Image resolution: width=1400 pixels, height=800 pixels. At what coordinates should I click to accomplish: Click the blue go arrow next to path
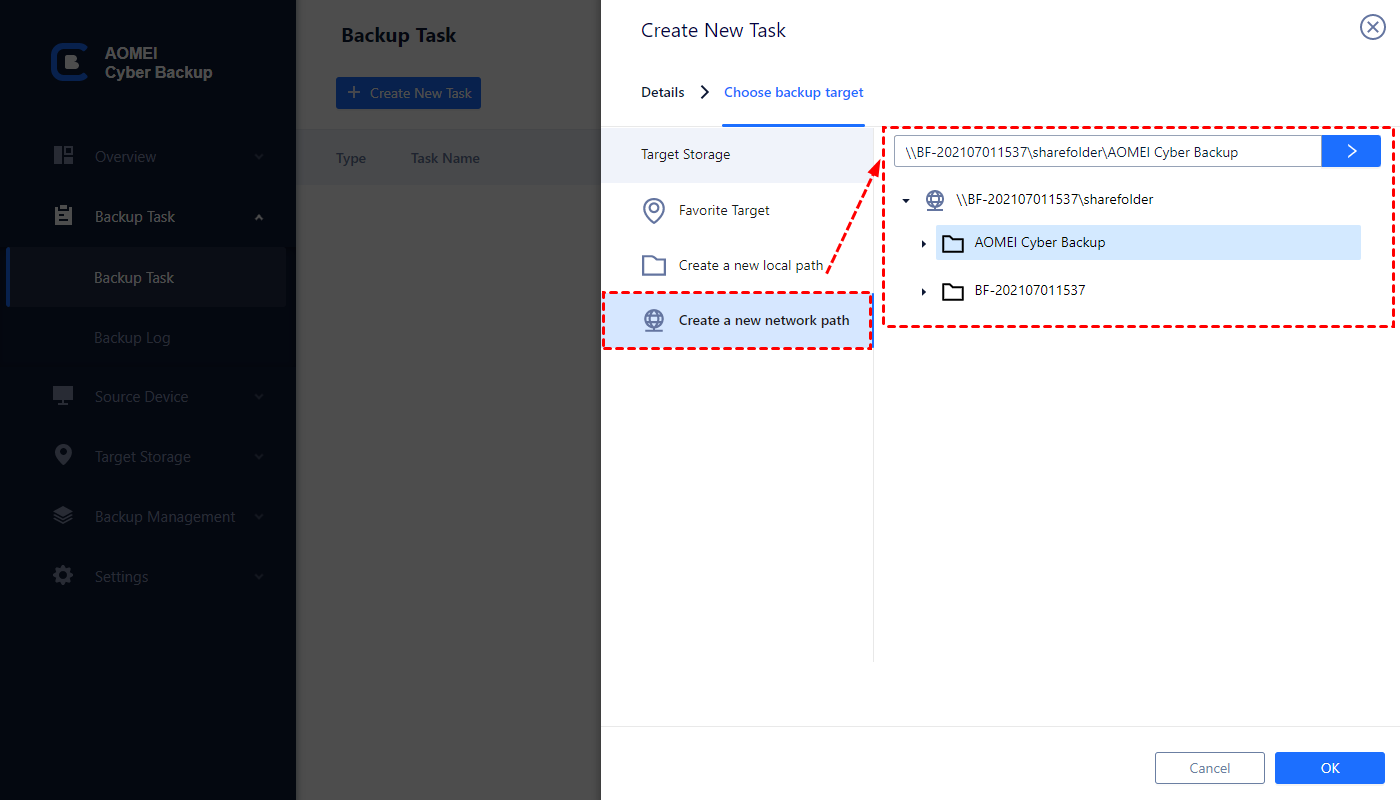pyautogui.click(x=1351, y=151)
